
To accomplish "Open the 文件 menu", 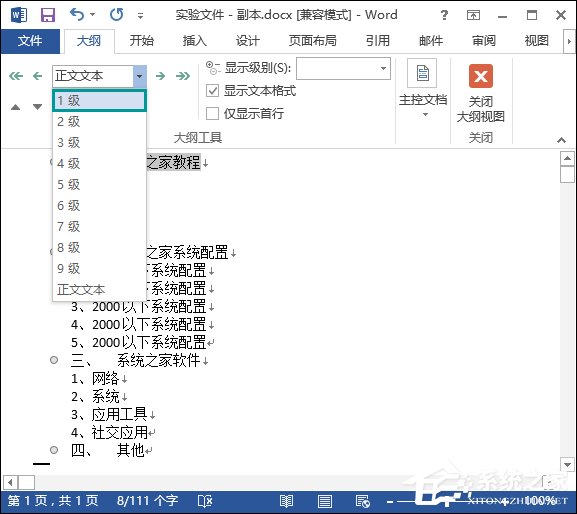I will [x=30, y=40].
